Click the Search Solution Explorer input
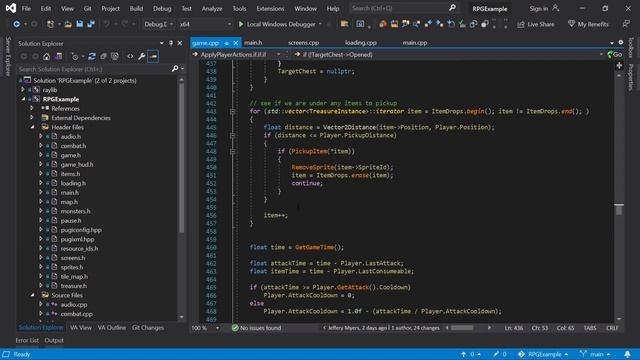Screen dimensions: 640x360 pos(94,69)
